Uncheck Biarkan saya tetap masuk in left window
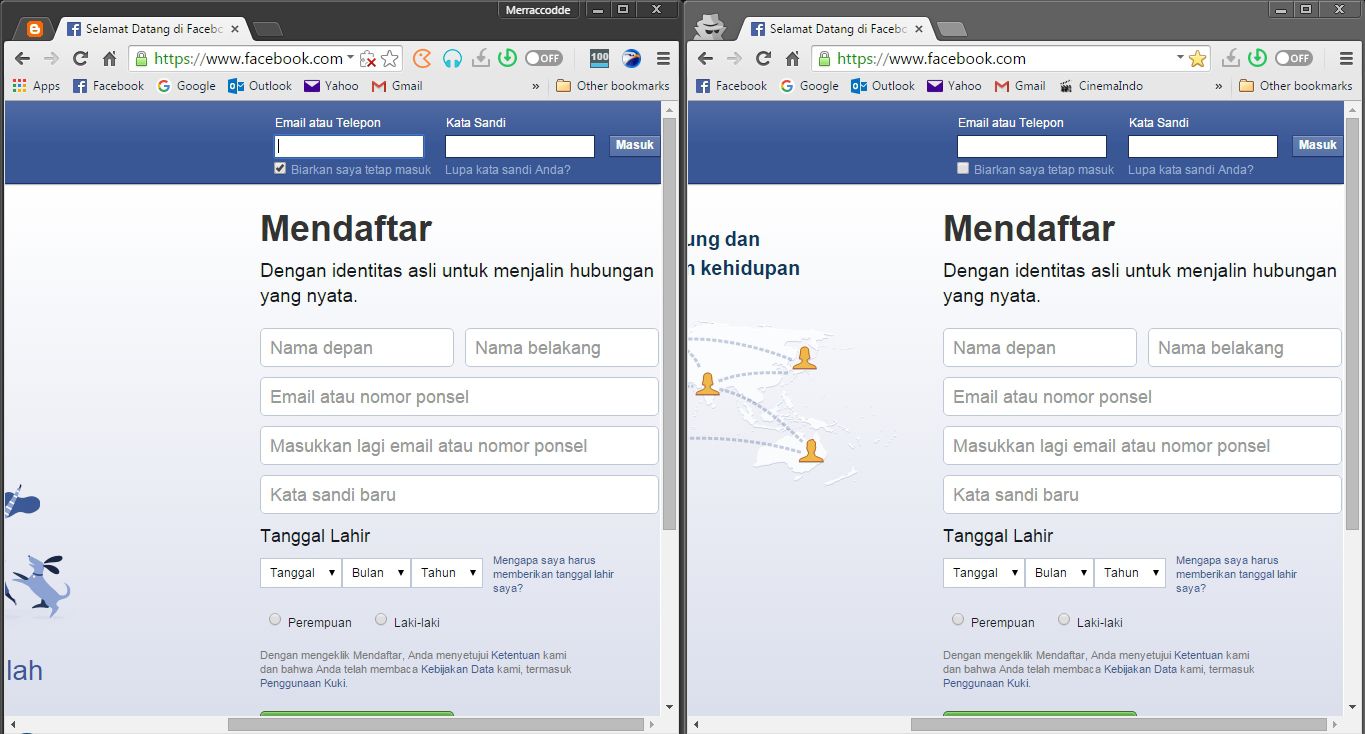1365x734 pixels. pos(280,167)
